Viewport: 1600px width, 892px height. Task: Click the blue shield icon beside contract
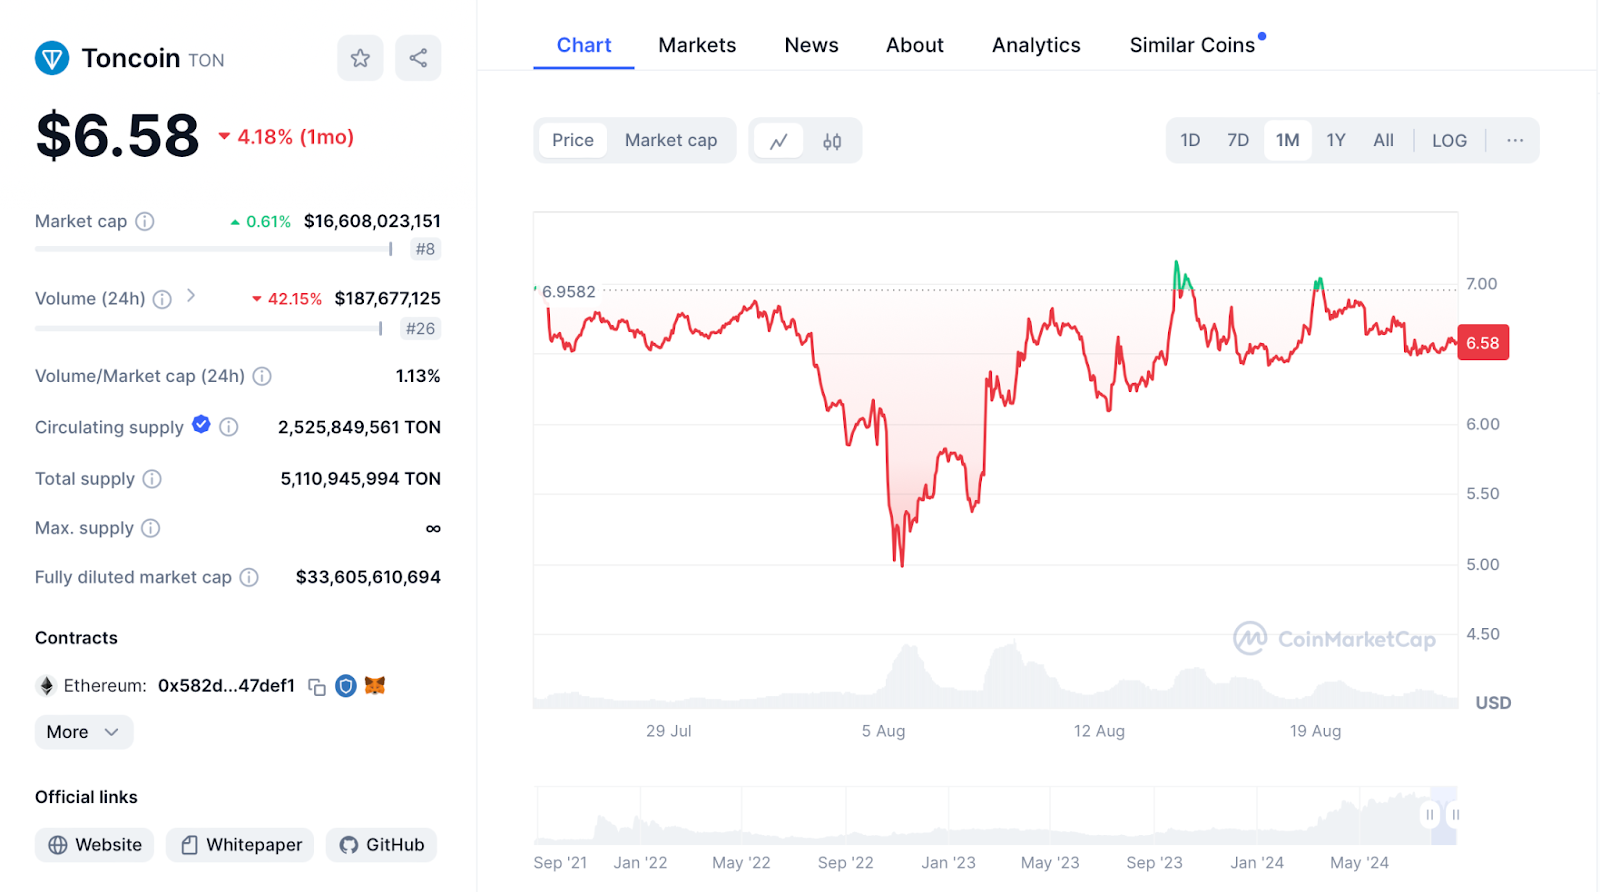(346, 686)
